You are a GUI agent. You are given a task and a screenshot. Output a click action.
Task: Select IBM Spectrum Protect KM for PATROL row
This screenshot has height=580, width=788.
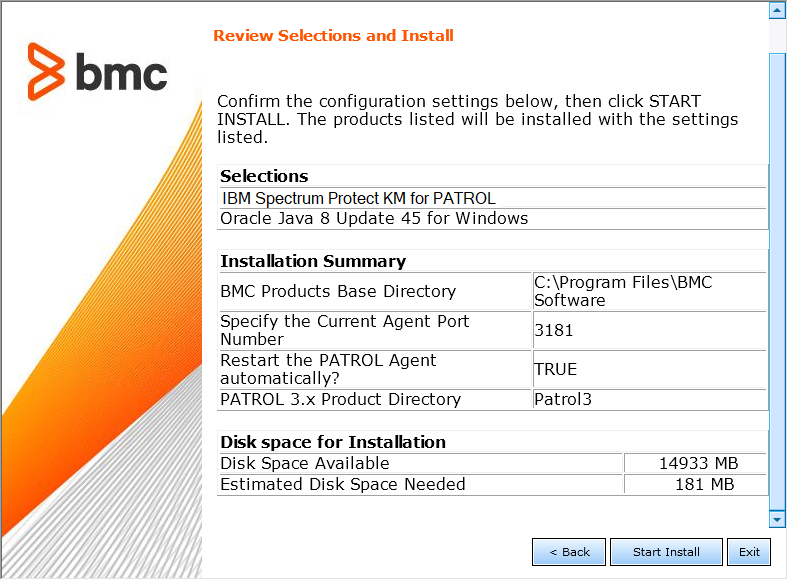coord(493,198)
